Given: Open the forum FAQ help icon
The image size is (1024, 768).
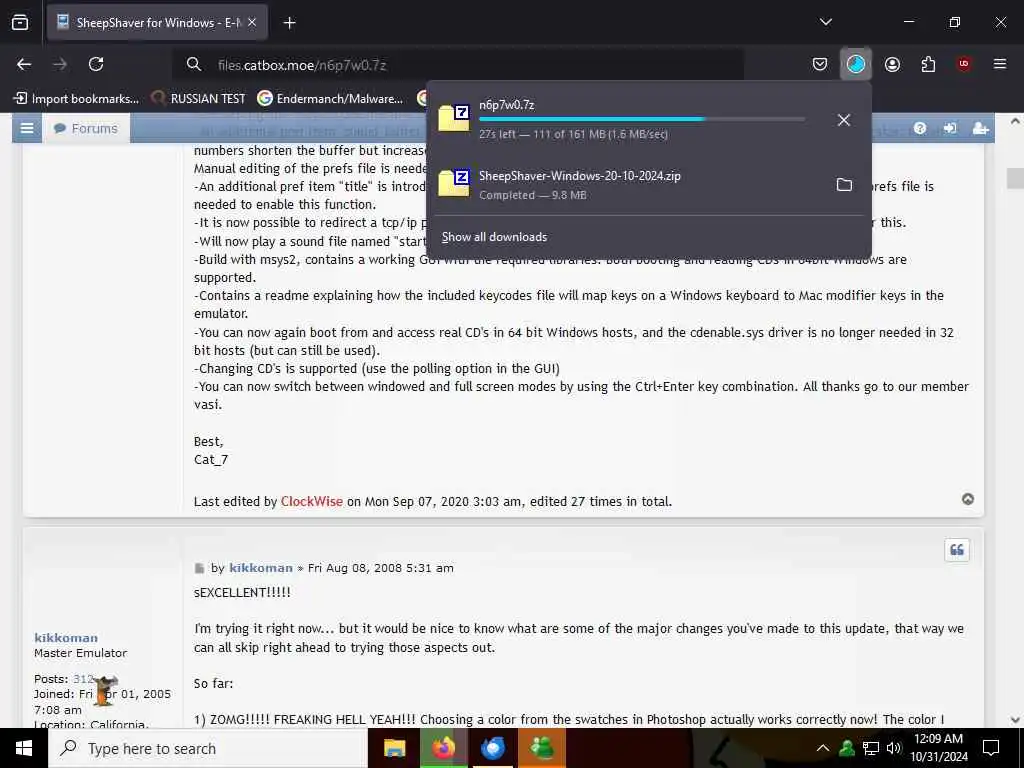Looking at the screenshot, I should coord(920,129).
